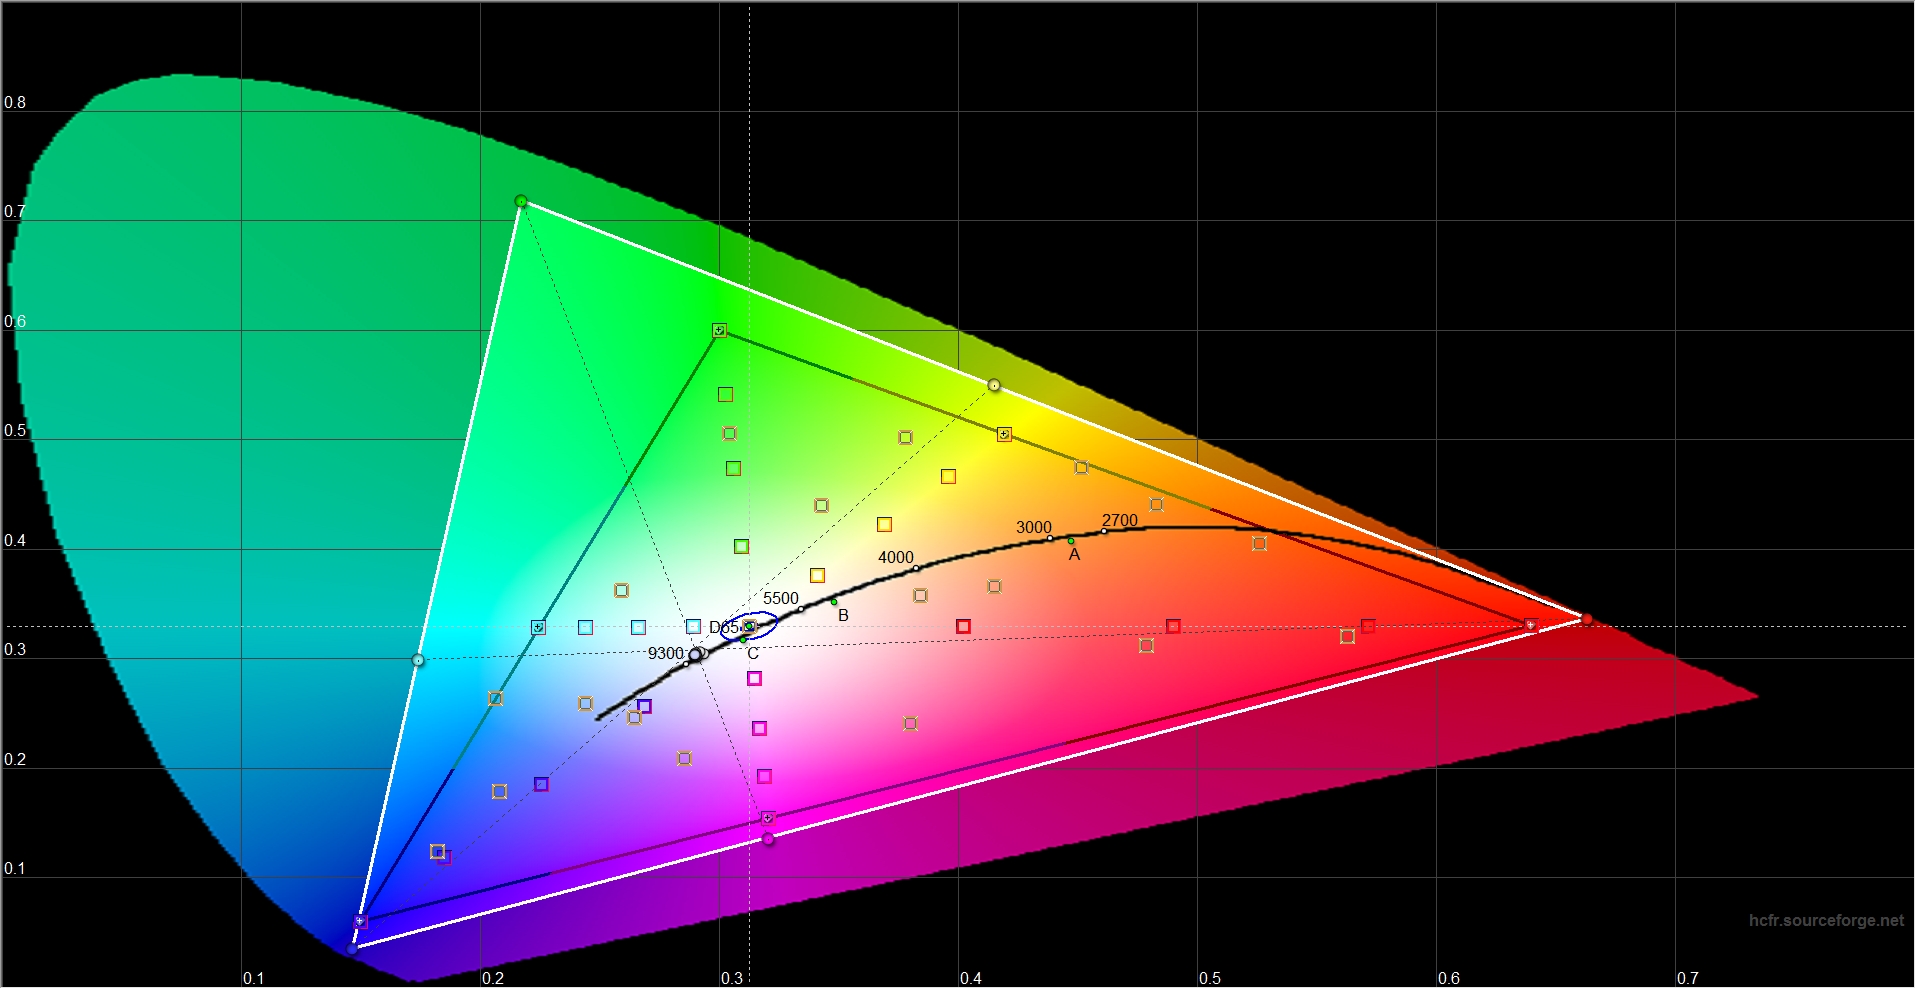Screen dimensions: 1916x989
Task: Click the measured cyan secondary circle marker
Action: point(418,660)
